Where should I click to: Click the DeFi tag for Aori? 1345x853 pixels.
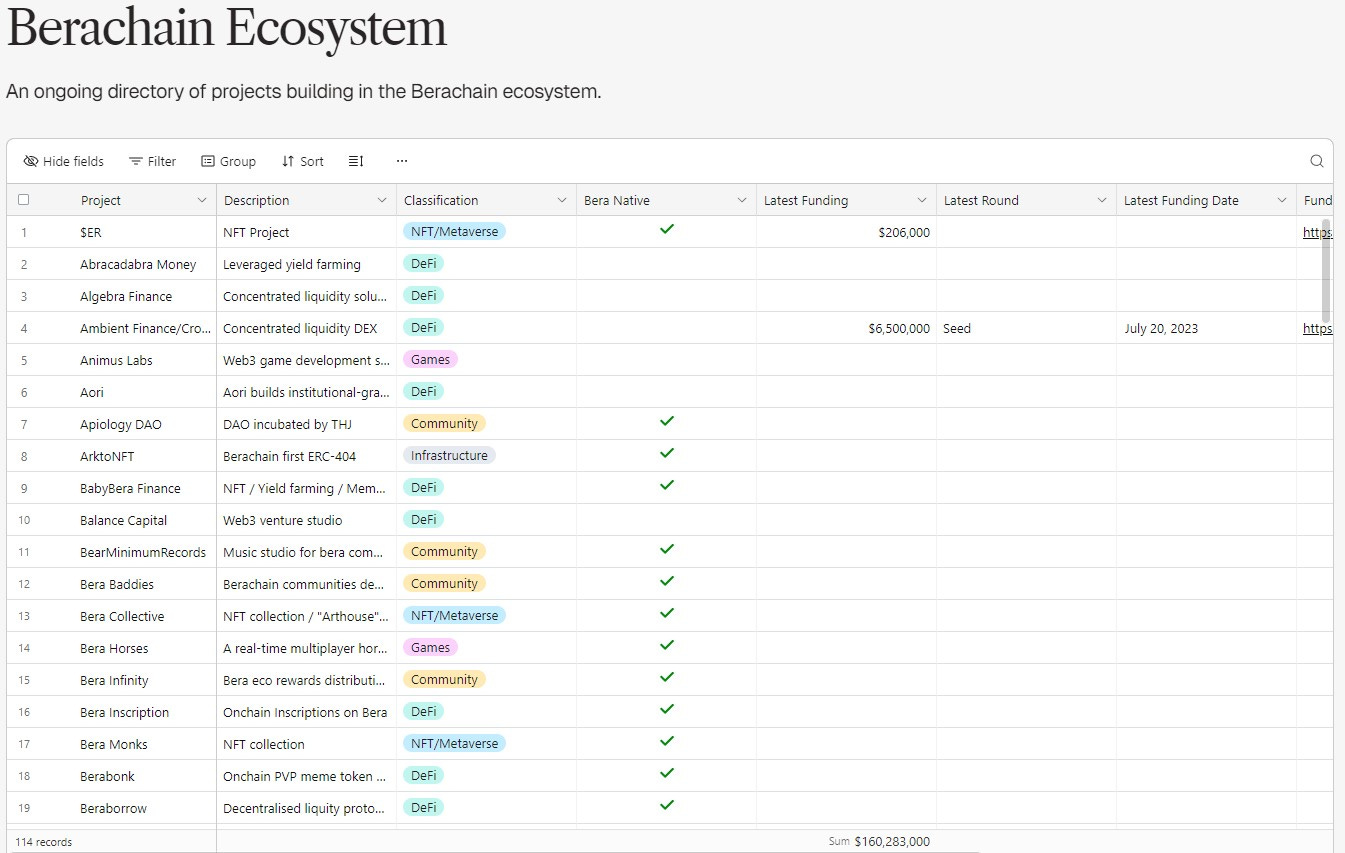coord(423,391)
